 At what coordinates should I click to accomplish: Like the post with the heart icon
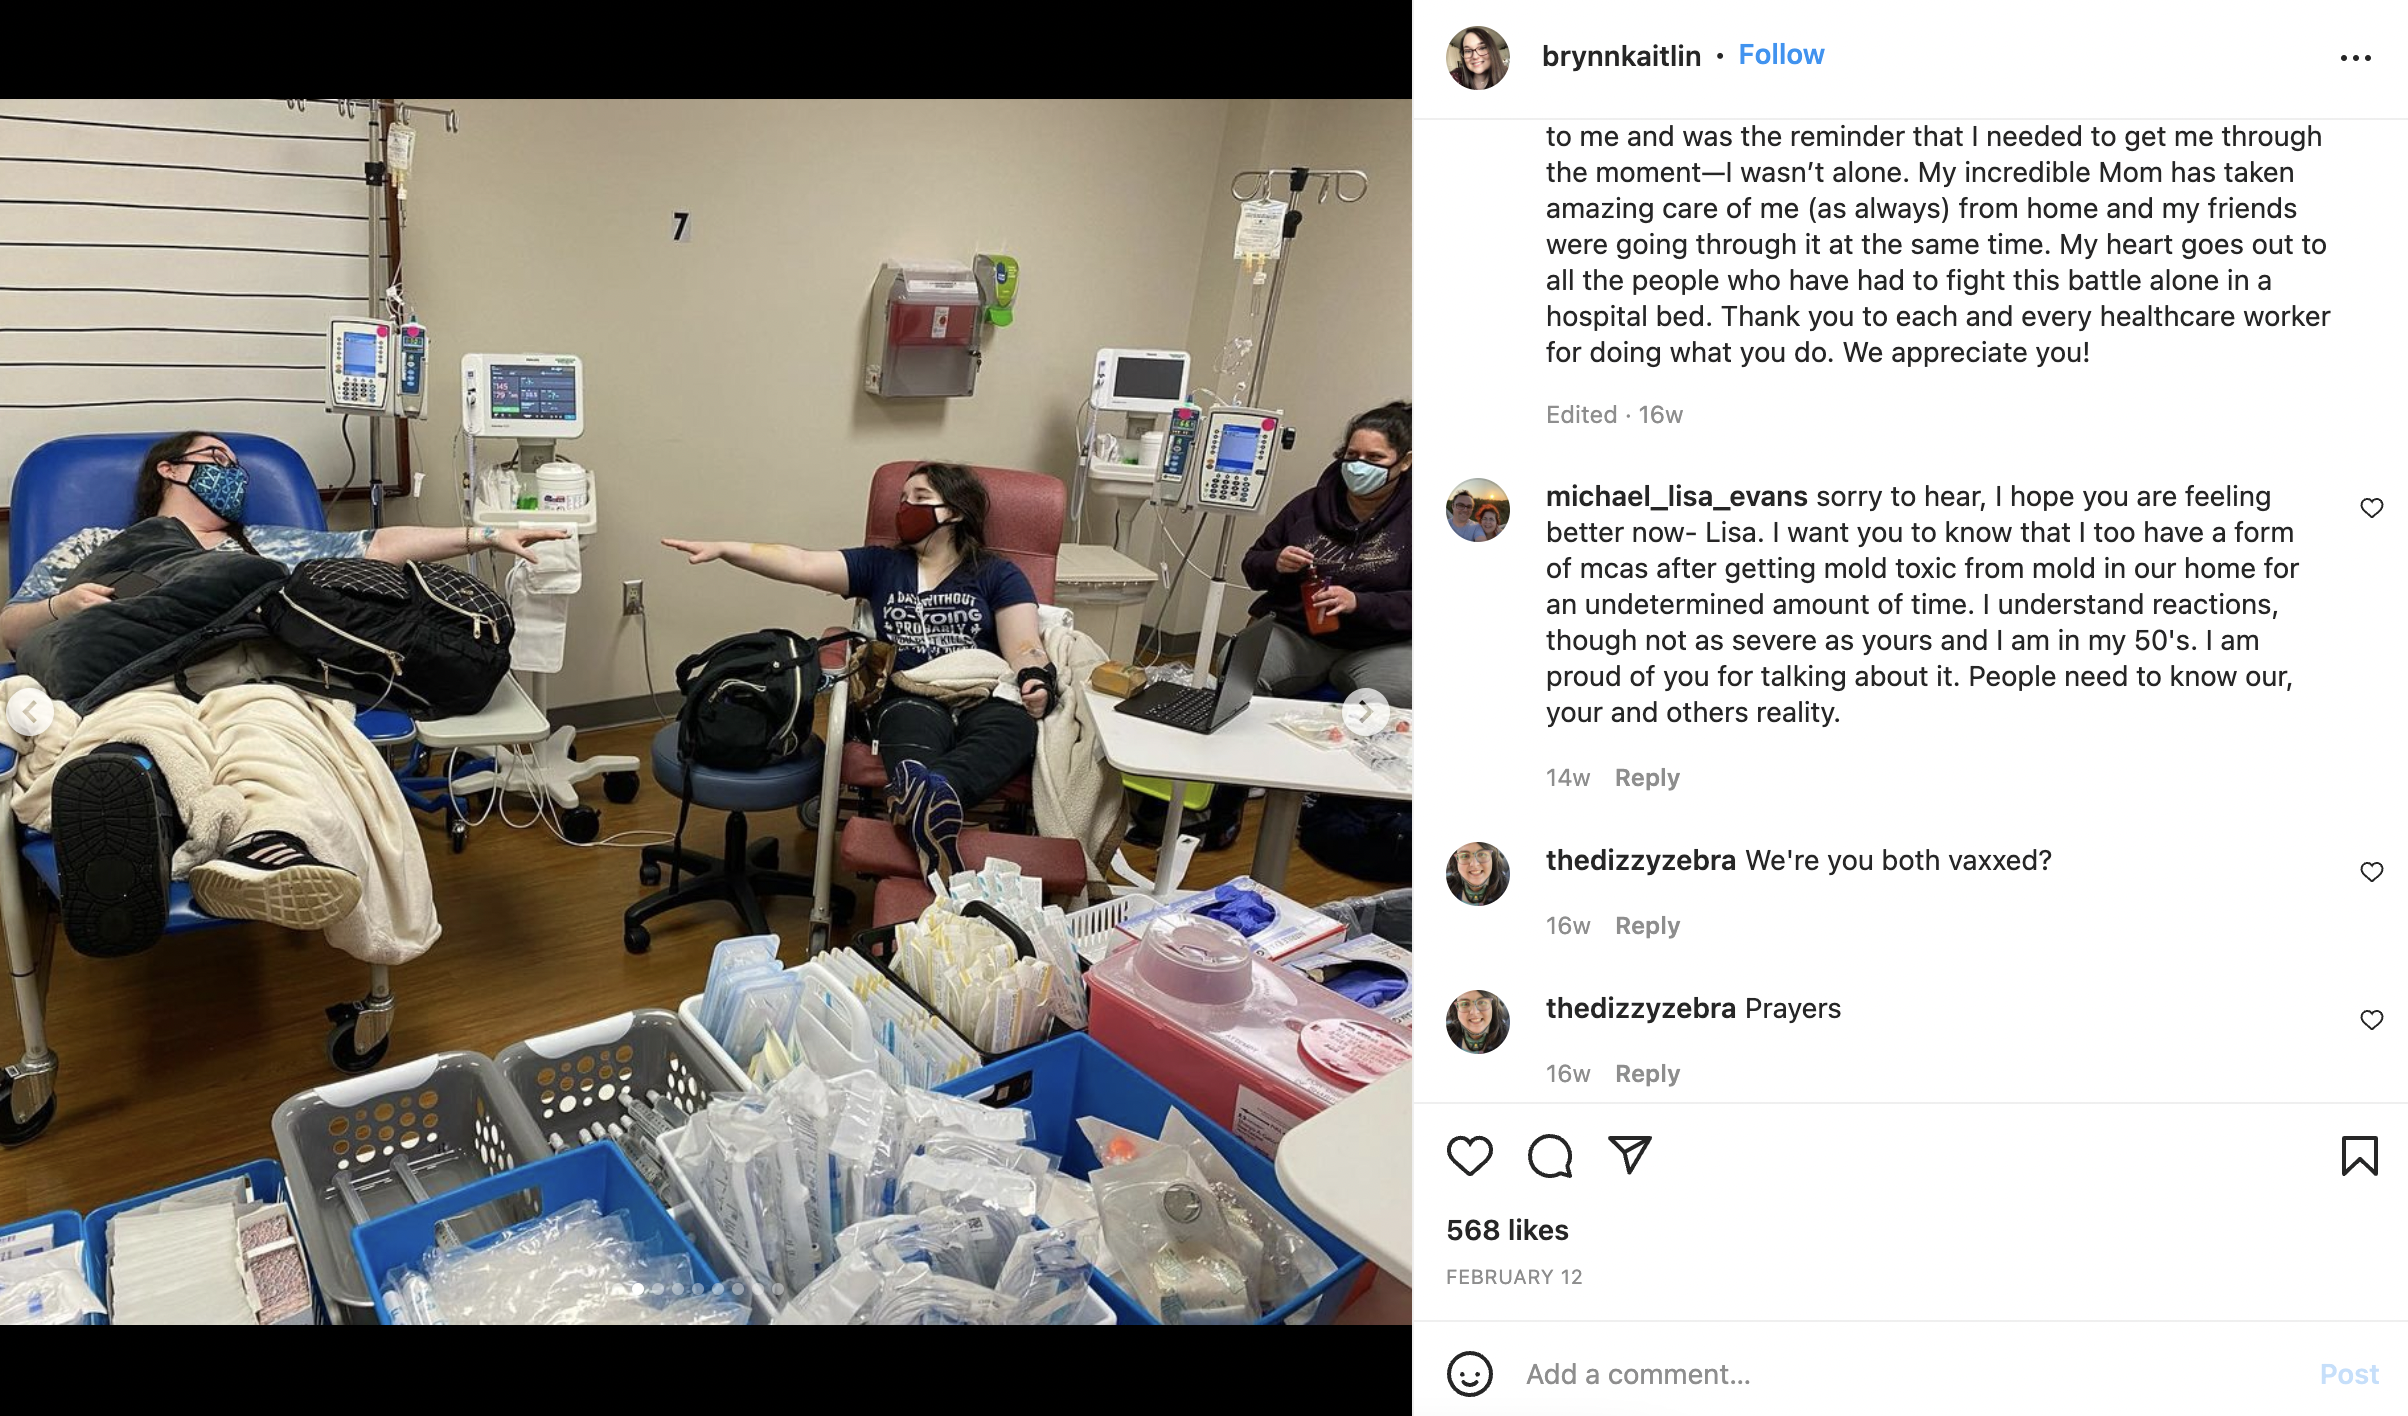coord(1469,1156)
